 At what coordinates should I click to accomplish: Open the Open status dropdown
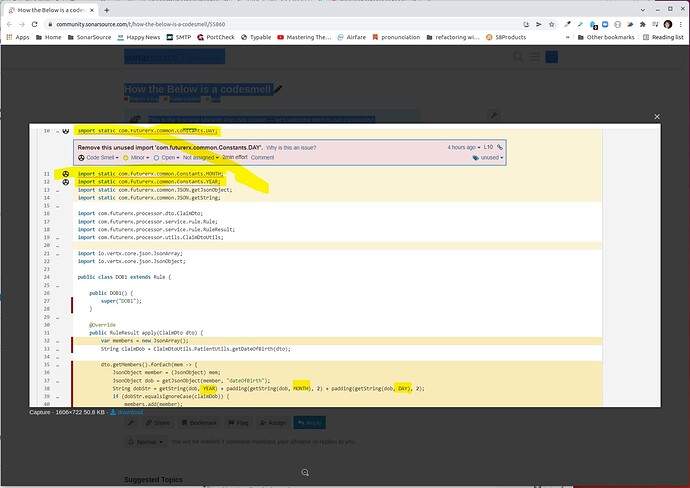pyautogui.click(x=166, y=158)
